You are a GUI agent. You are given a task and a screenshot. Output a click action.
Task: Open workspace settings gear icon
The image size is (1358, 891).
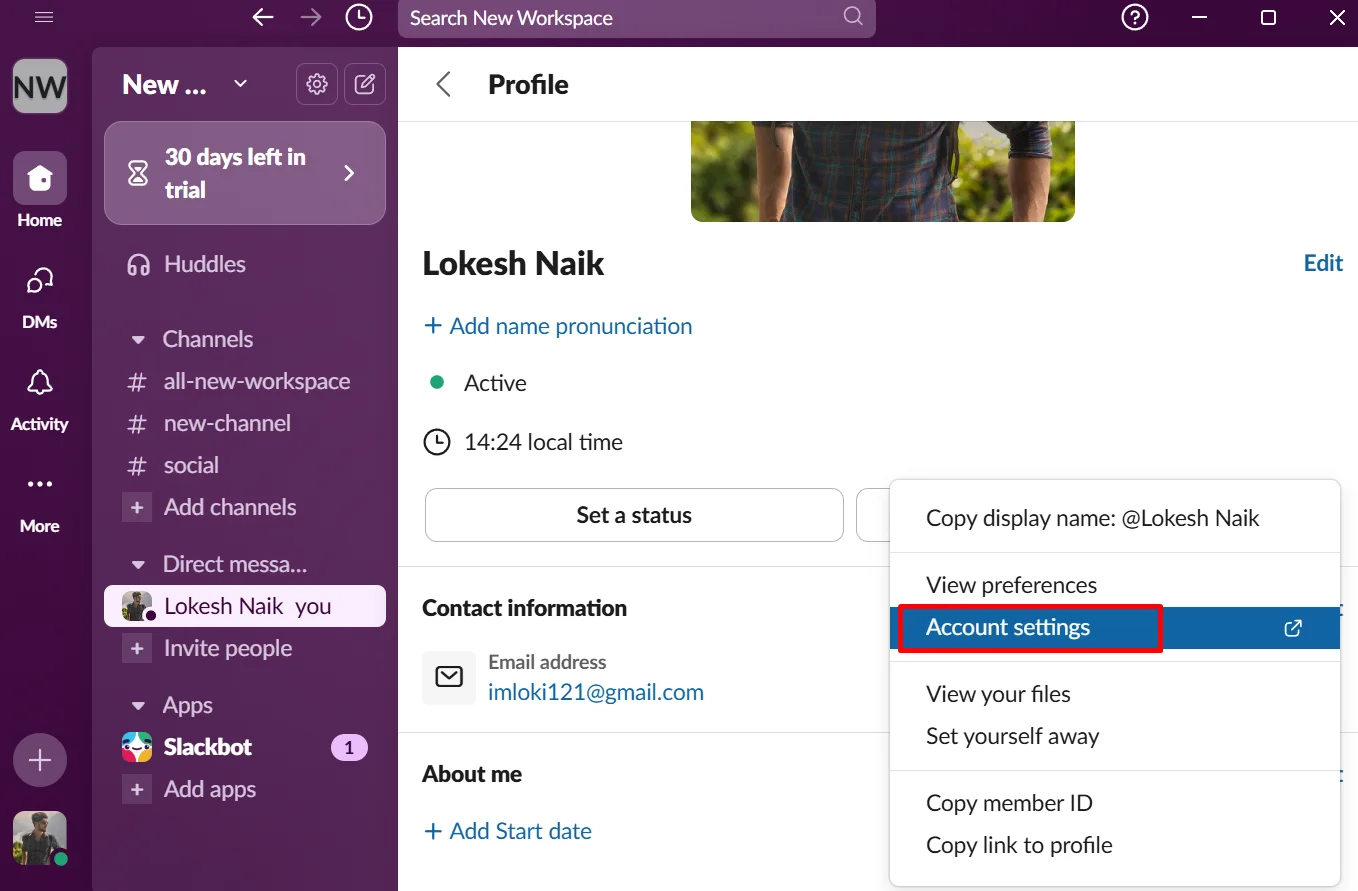(317, 84)
